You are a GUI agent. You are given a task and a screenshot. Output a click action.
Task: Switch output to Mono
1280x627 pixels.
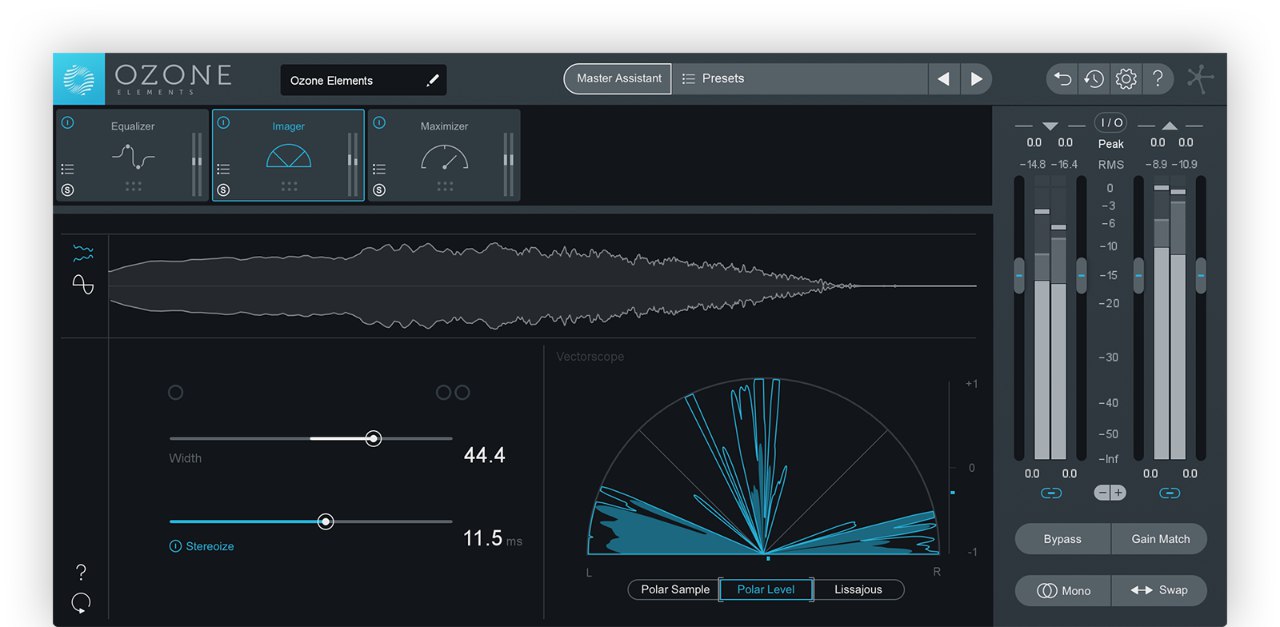point(1062,590)
